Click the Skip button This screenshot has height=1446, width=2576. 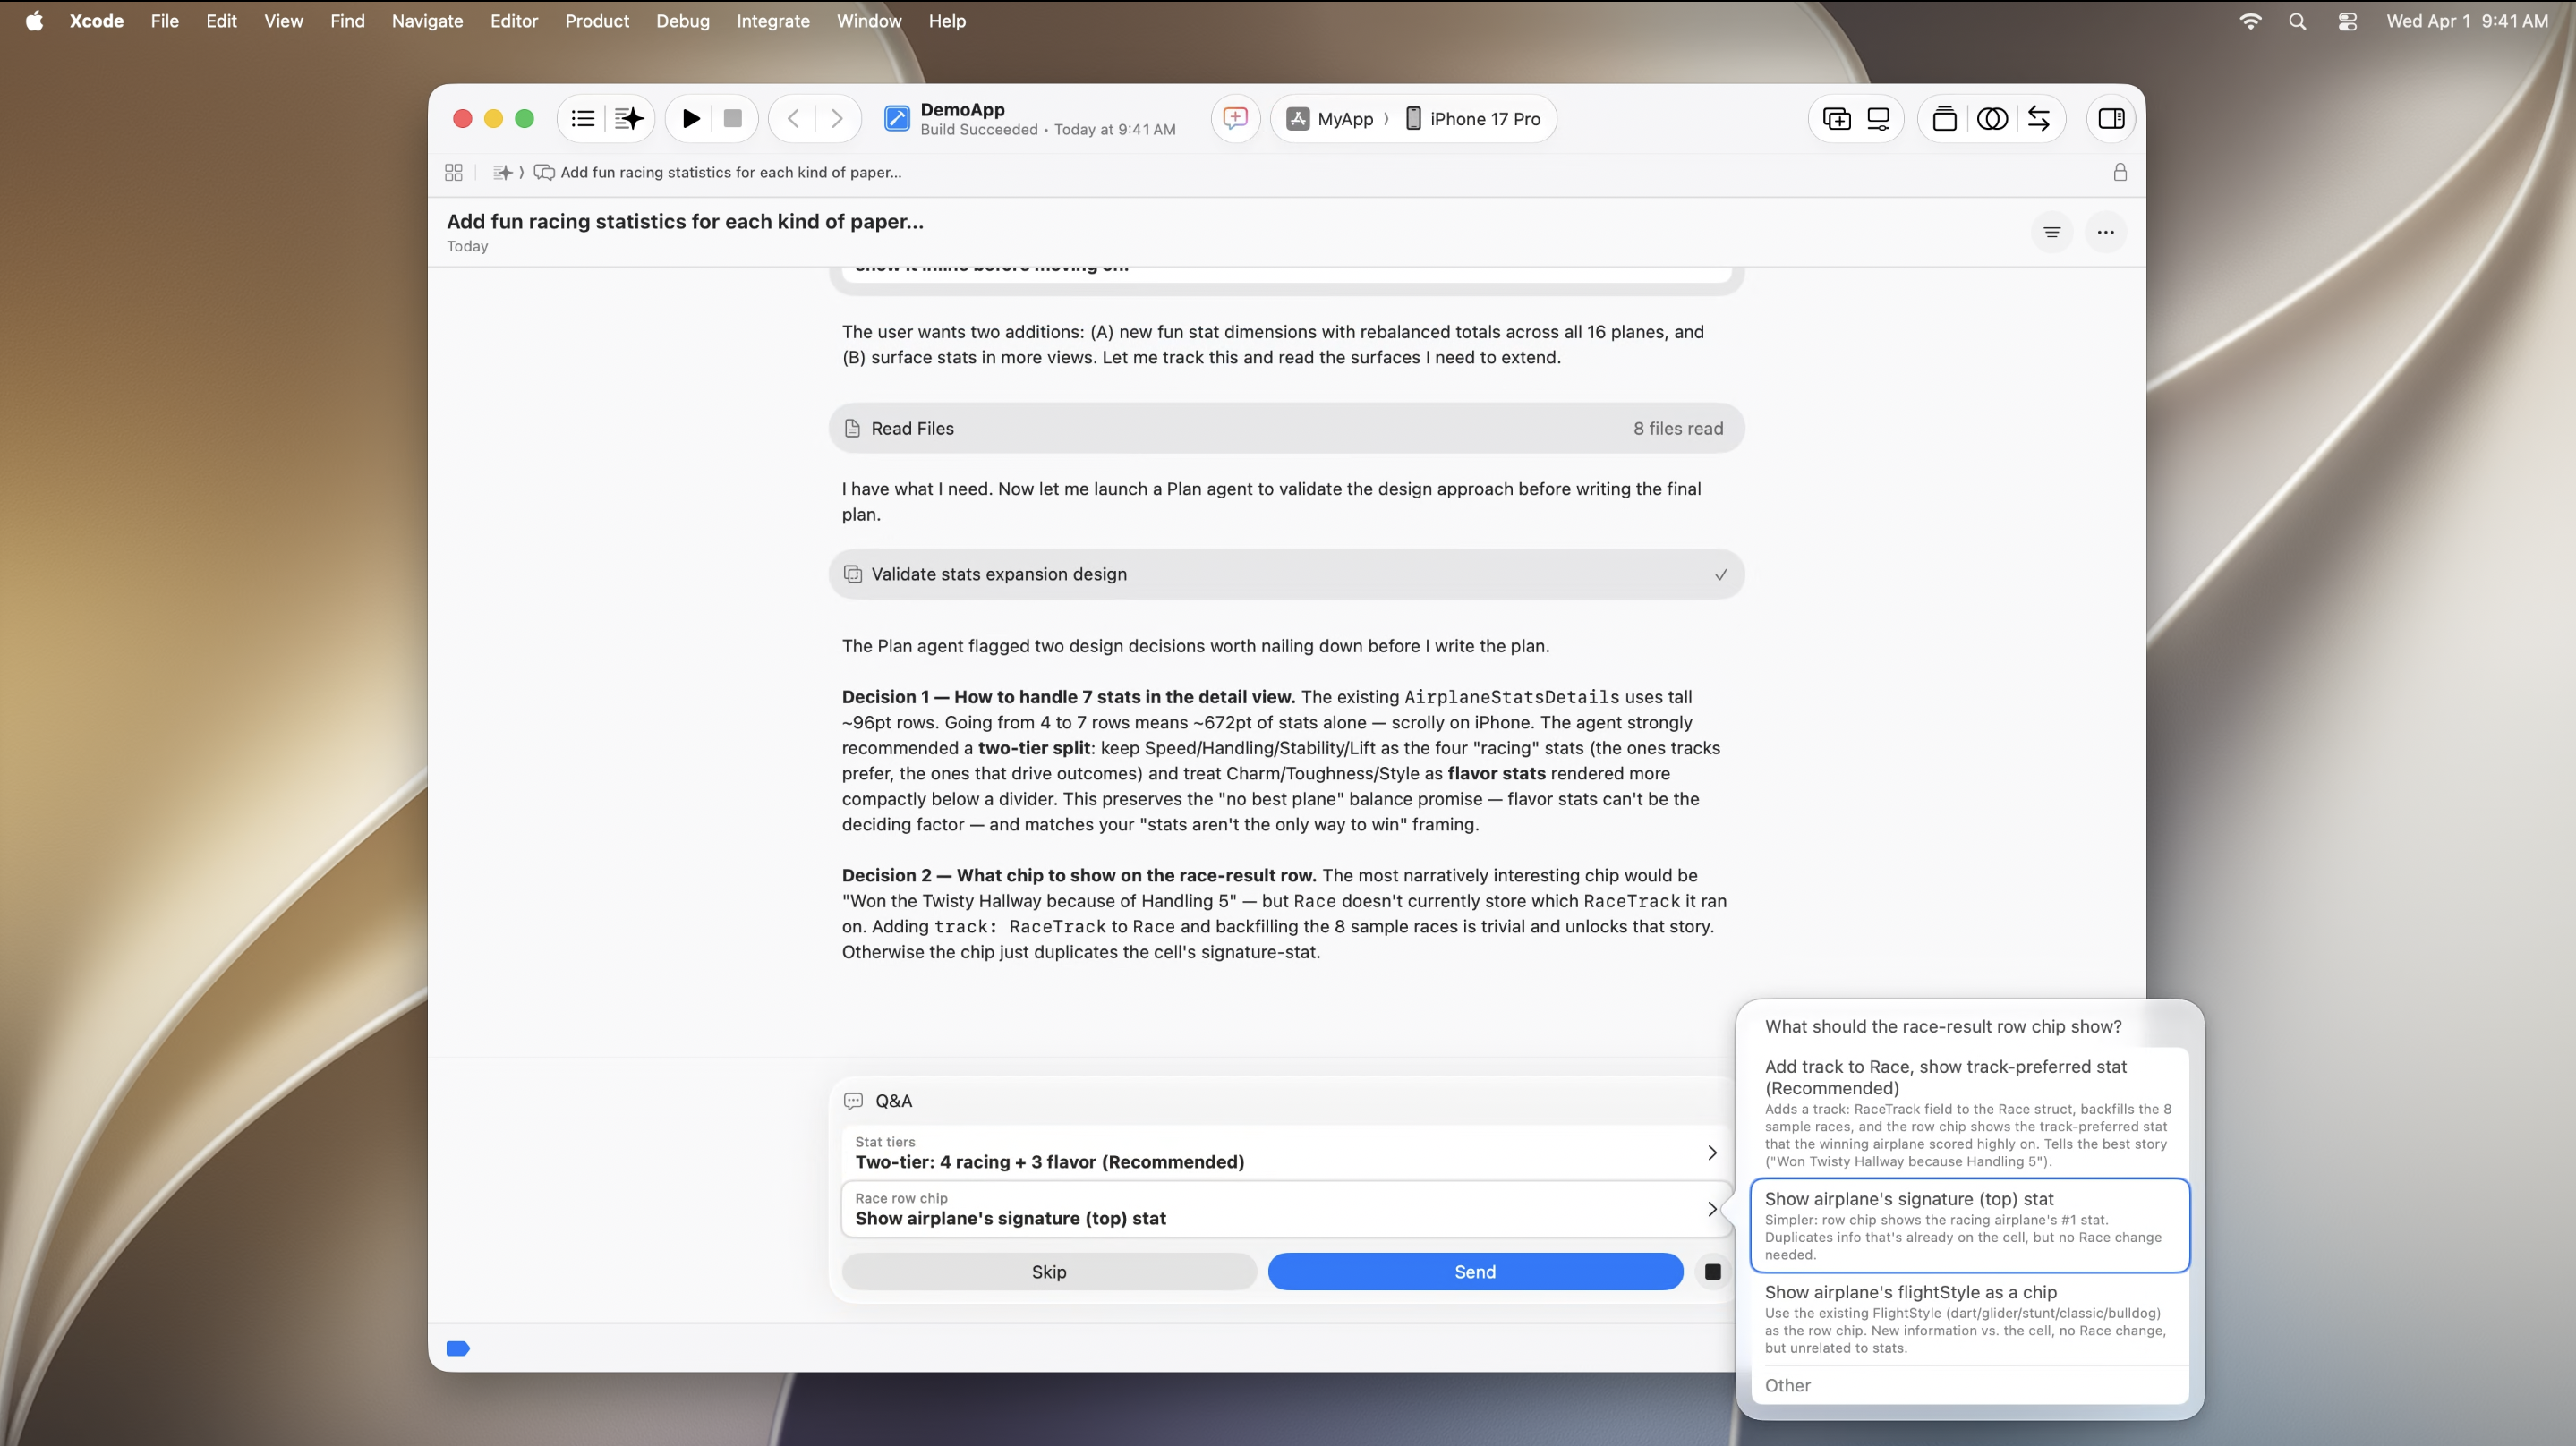point(1049,1271)
